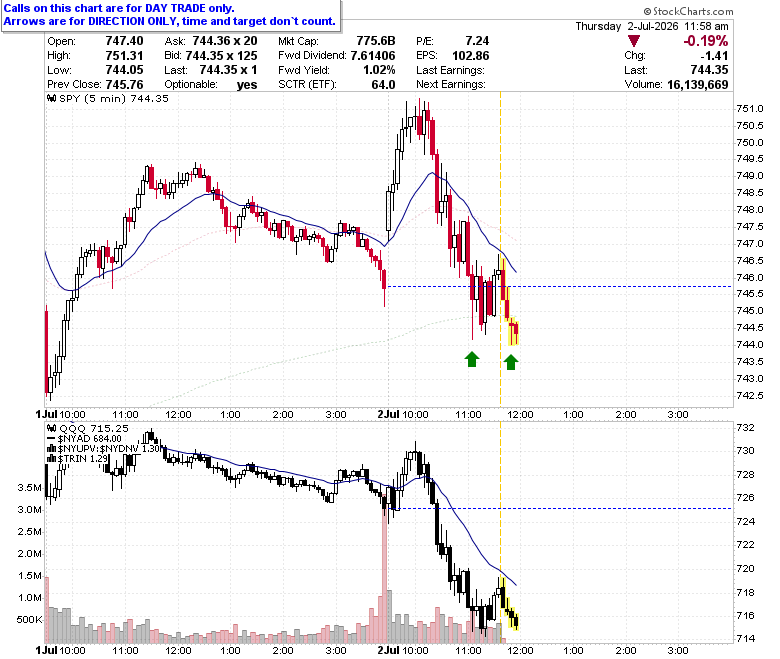Click the candlestick icon beside SPY label
The height and width of the screenshot is (659, 780).
click(51, 98)
